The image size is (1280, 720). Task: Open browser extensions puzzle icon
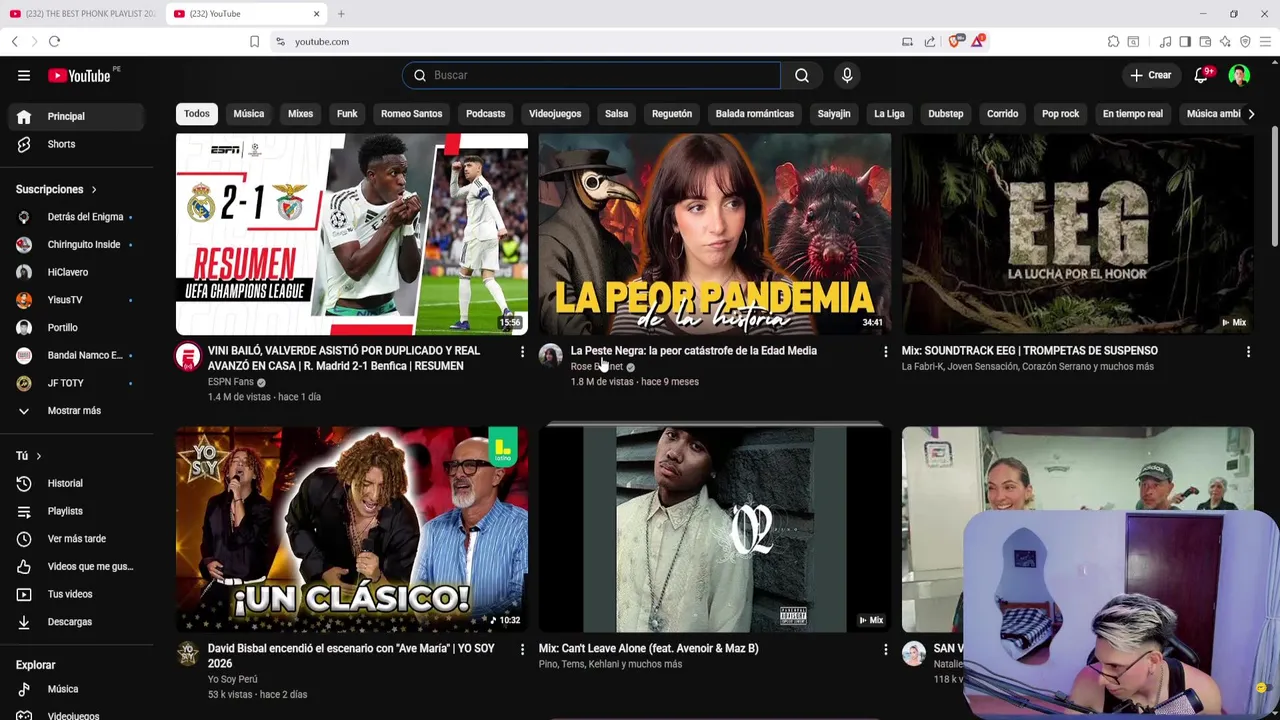pyautogui.click(x=1113, y=41)
